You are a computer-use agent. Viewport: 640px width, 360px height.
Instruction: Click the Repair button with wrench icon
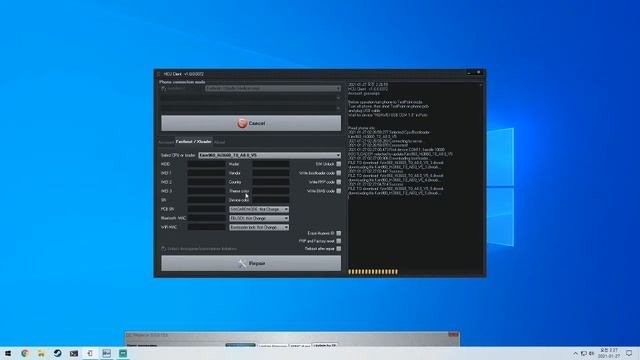tap(251, 264)
